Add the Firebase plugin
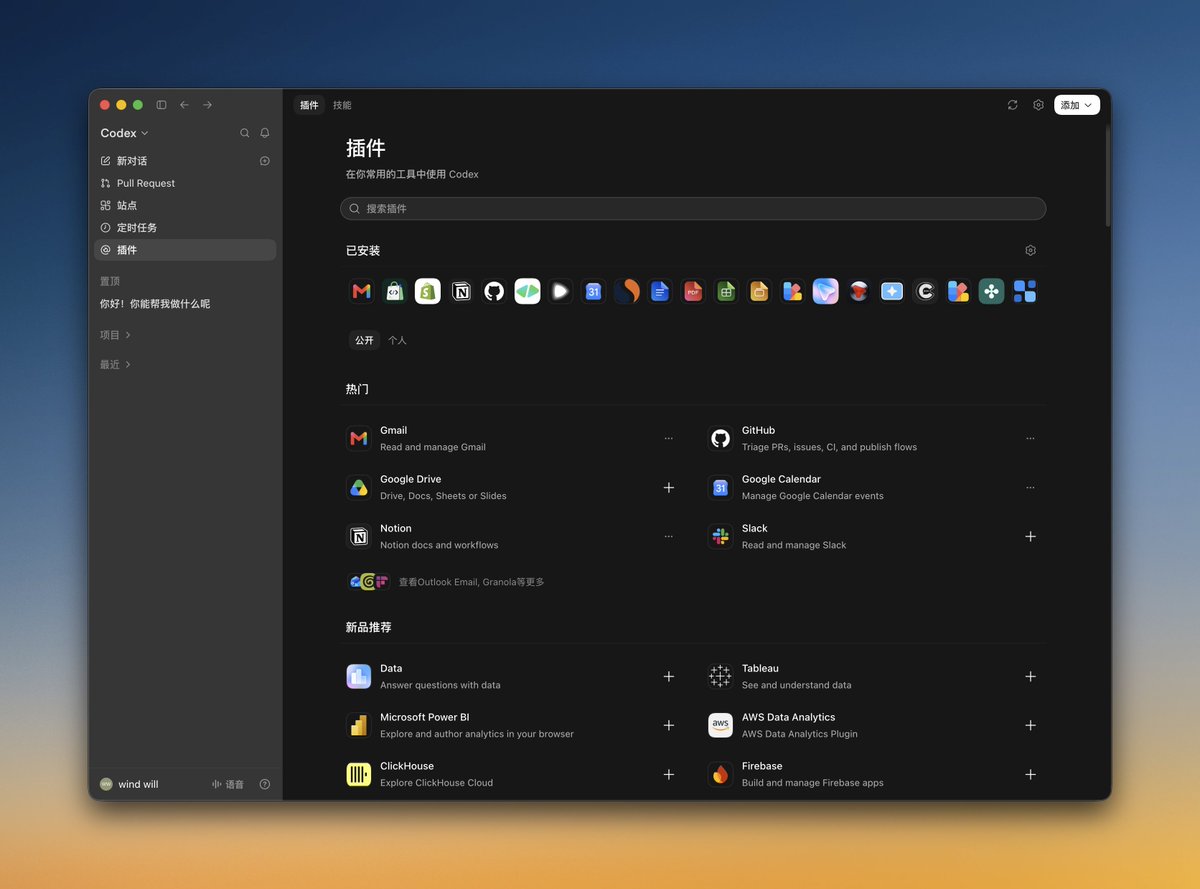The height and width of the screenshot is (889, 1200). pos(1030,774)
